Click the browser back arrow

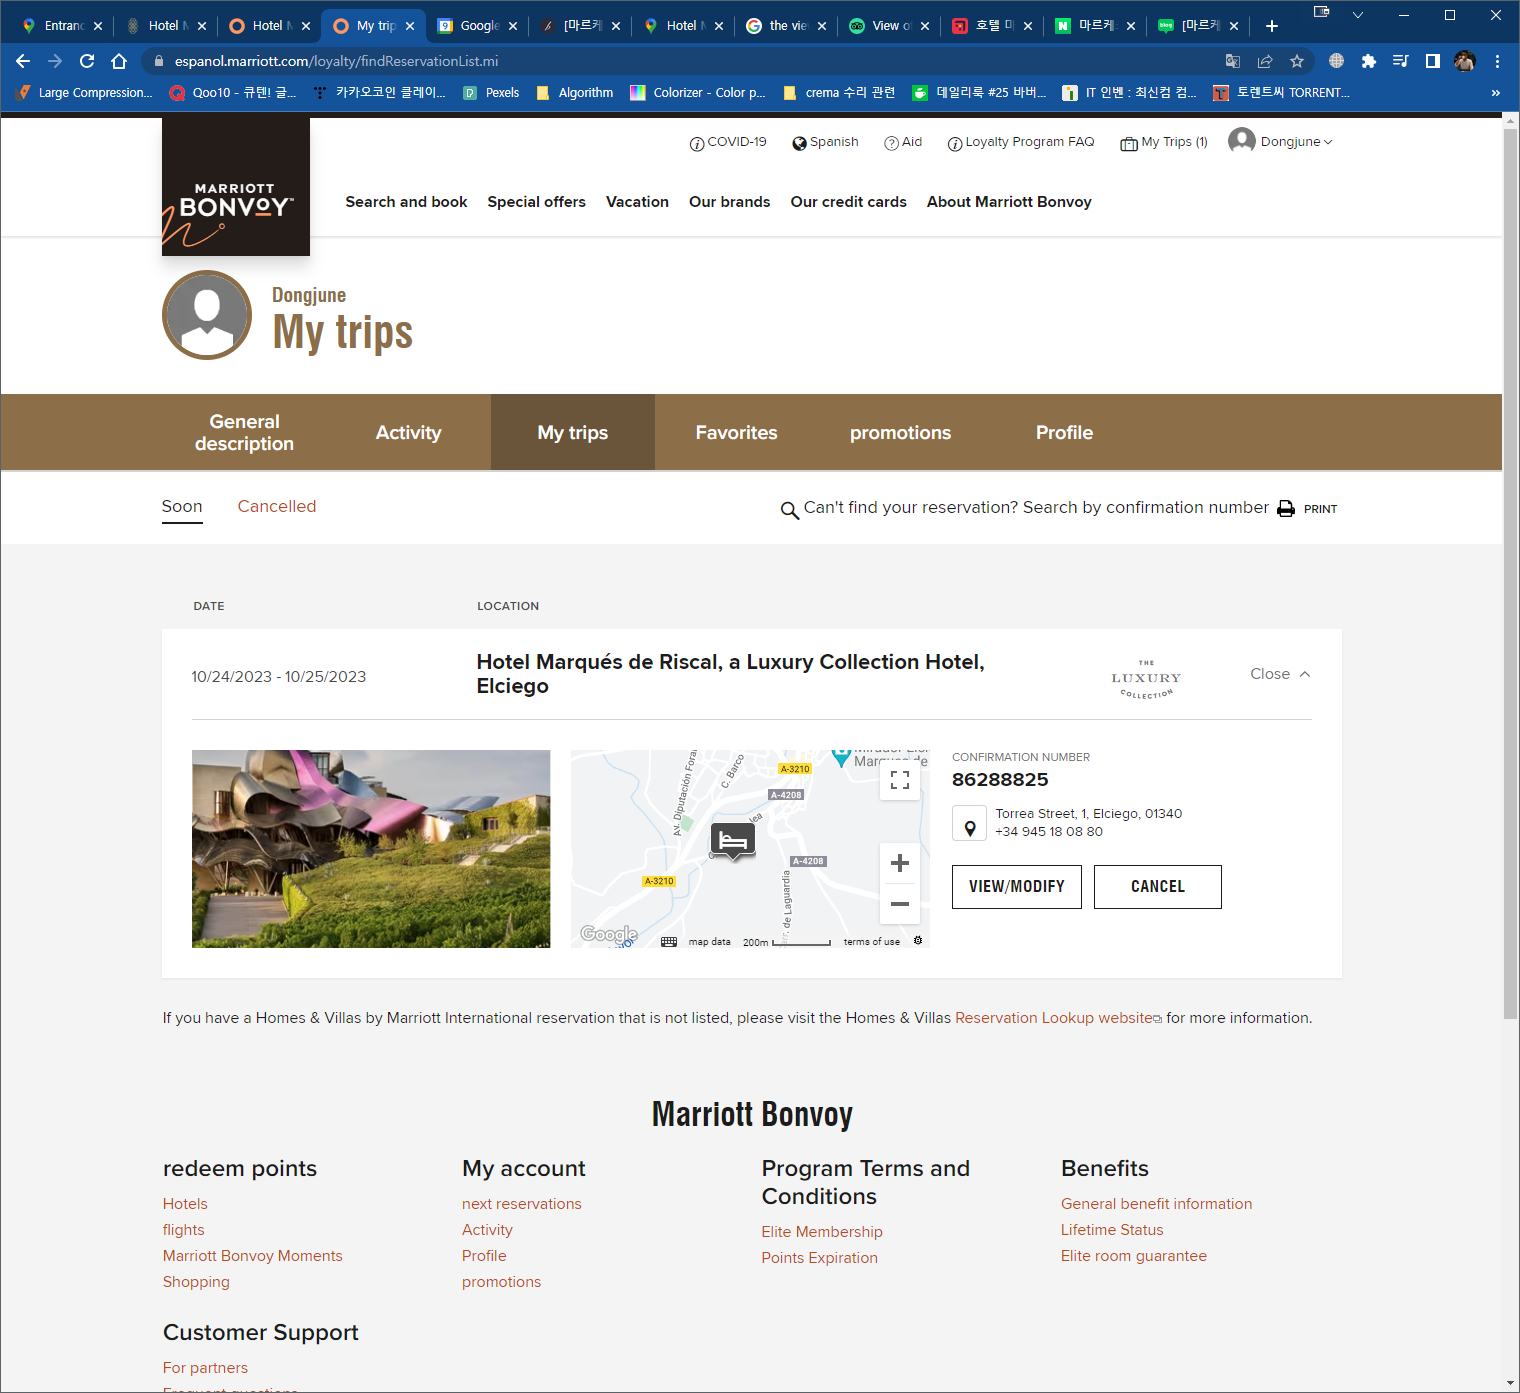click(23, 61)
